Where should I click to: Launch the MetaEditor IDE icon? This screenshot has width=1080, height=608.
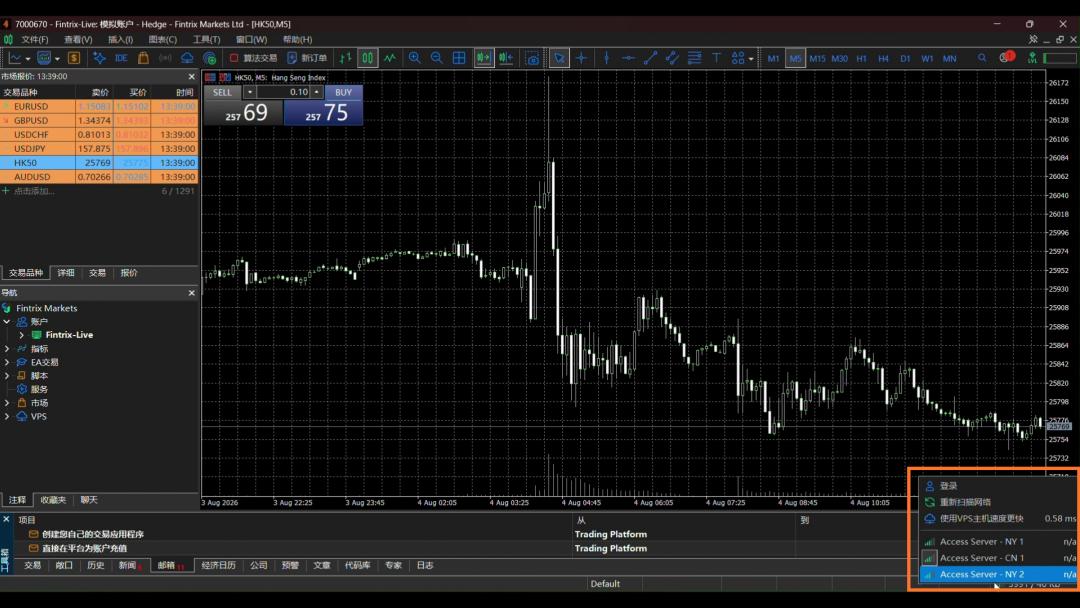pyautogui.click(x=121, y=59)
